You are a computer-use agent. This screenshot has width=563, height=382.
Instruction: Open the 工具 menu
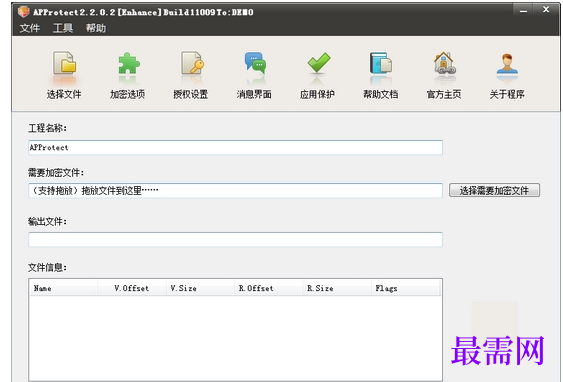[63, 28]
